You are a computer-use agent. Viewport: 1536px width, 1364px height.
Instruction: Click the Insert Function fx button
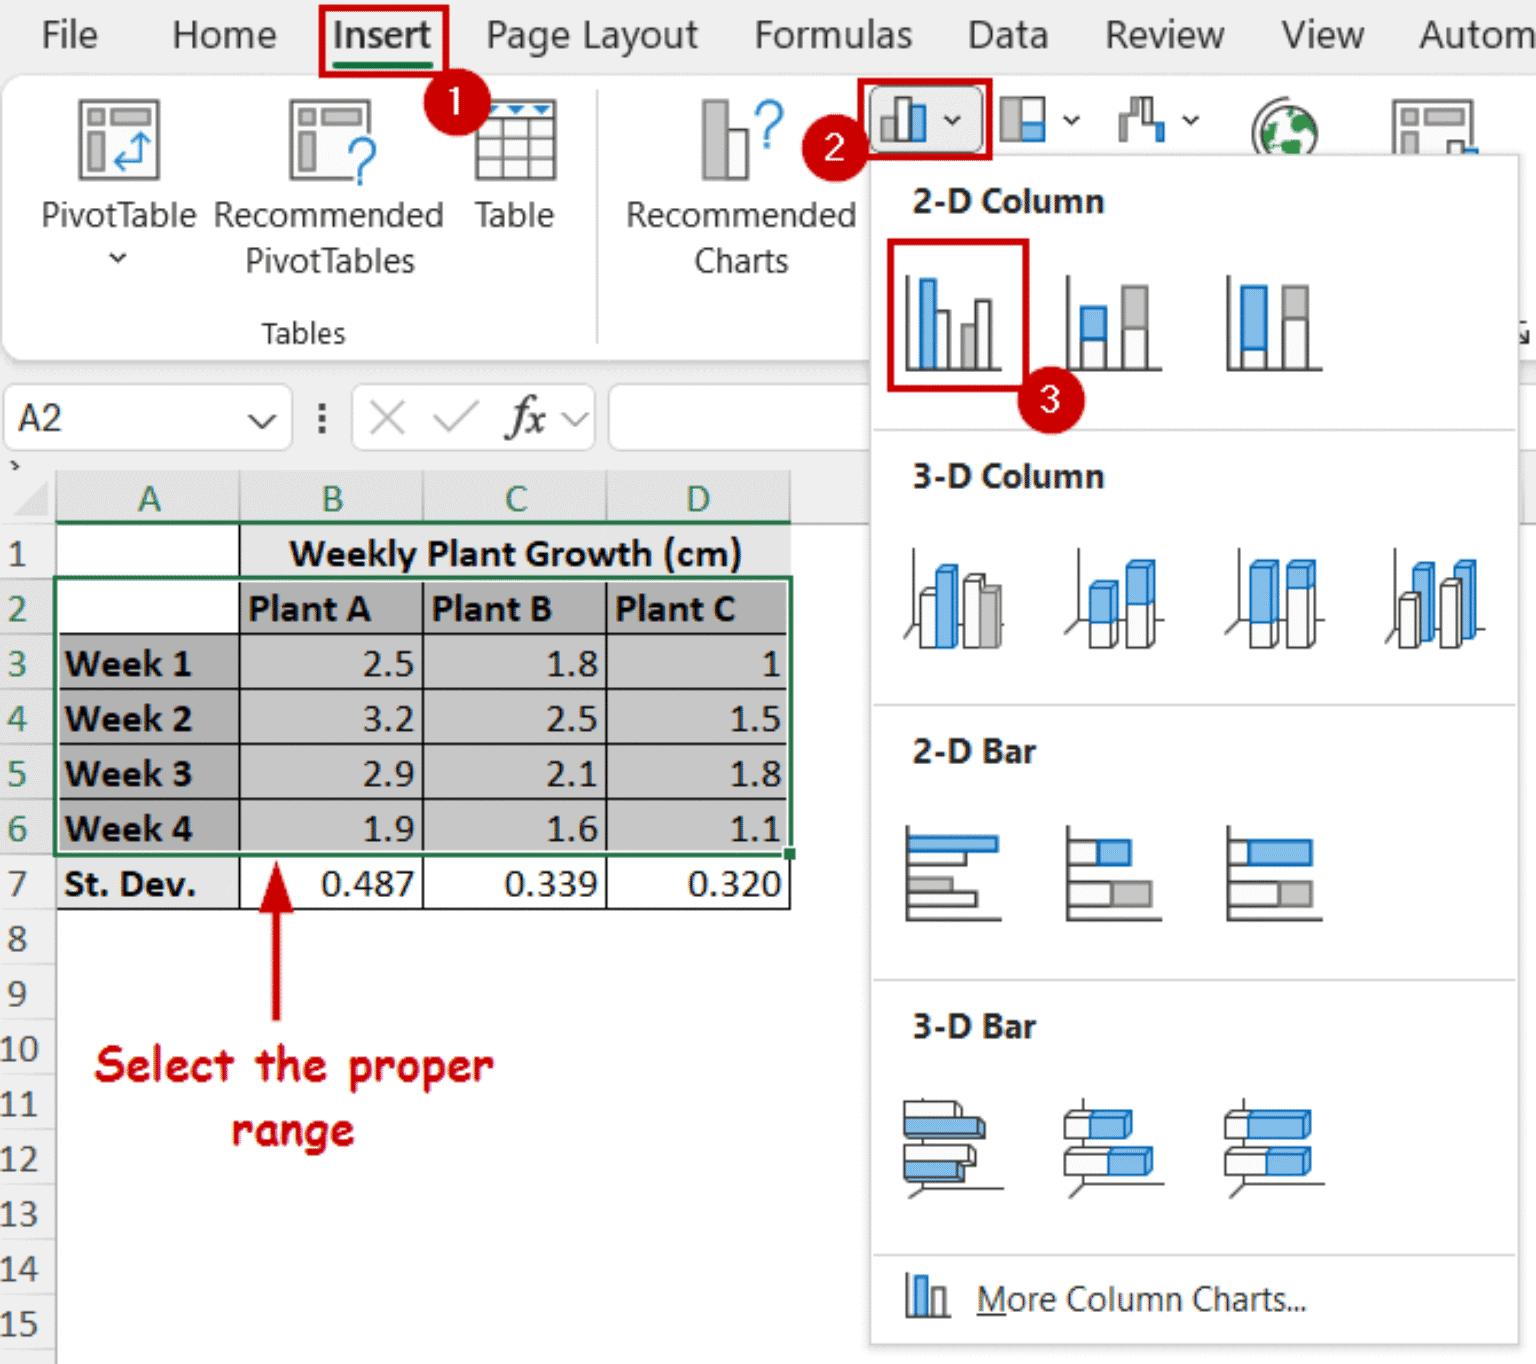pyautogui.click(x=526, y=418)
